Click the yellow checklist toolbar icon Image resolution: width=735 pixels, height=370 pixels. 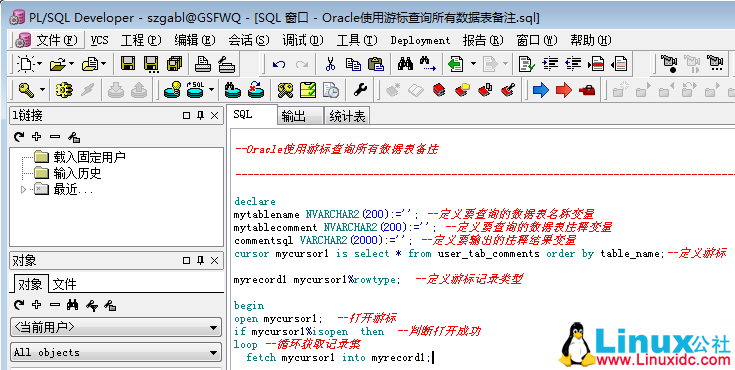(x=308, y=90)
